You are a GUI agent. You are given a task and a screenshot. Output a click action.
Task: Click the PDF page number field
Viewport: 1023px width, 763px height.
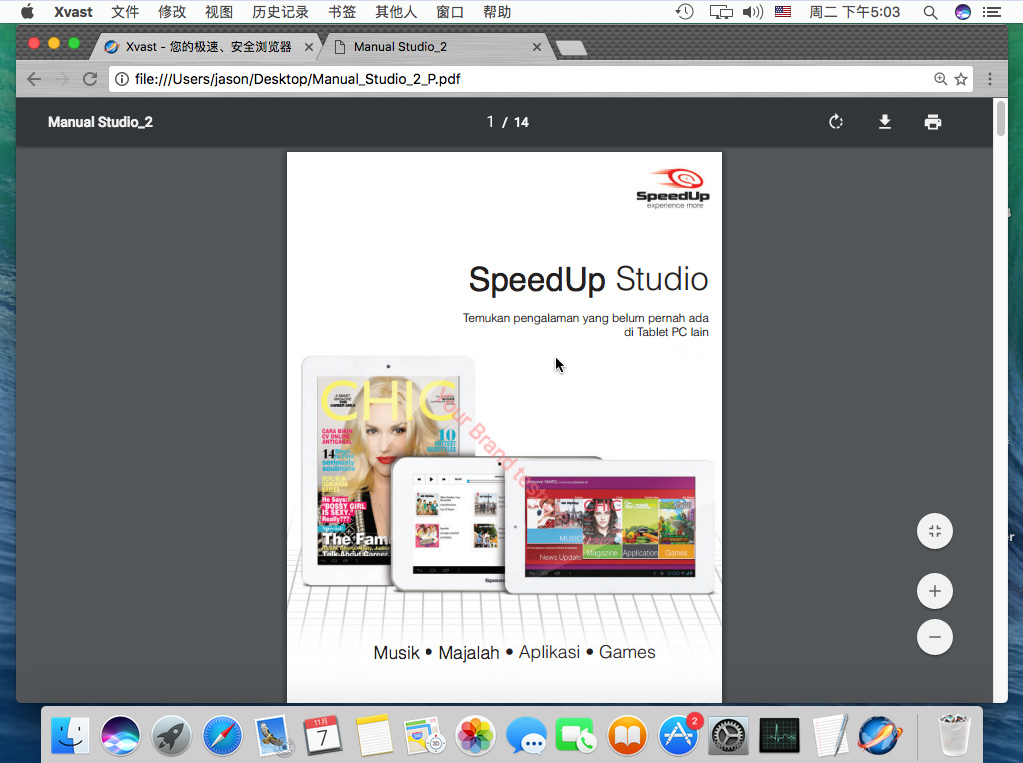pos(490,122)
